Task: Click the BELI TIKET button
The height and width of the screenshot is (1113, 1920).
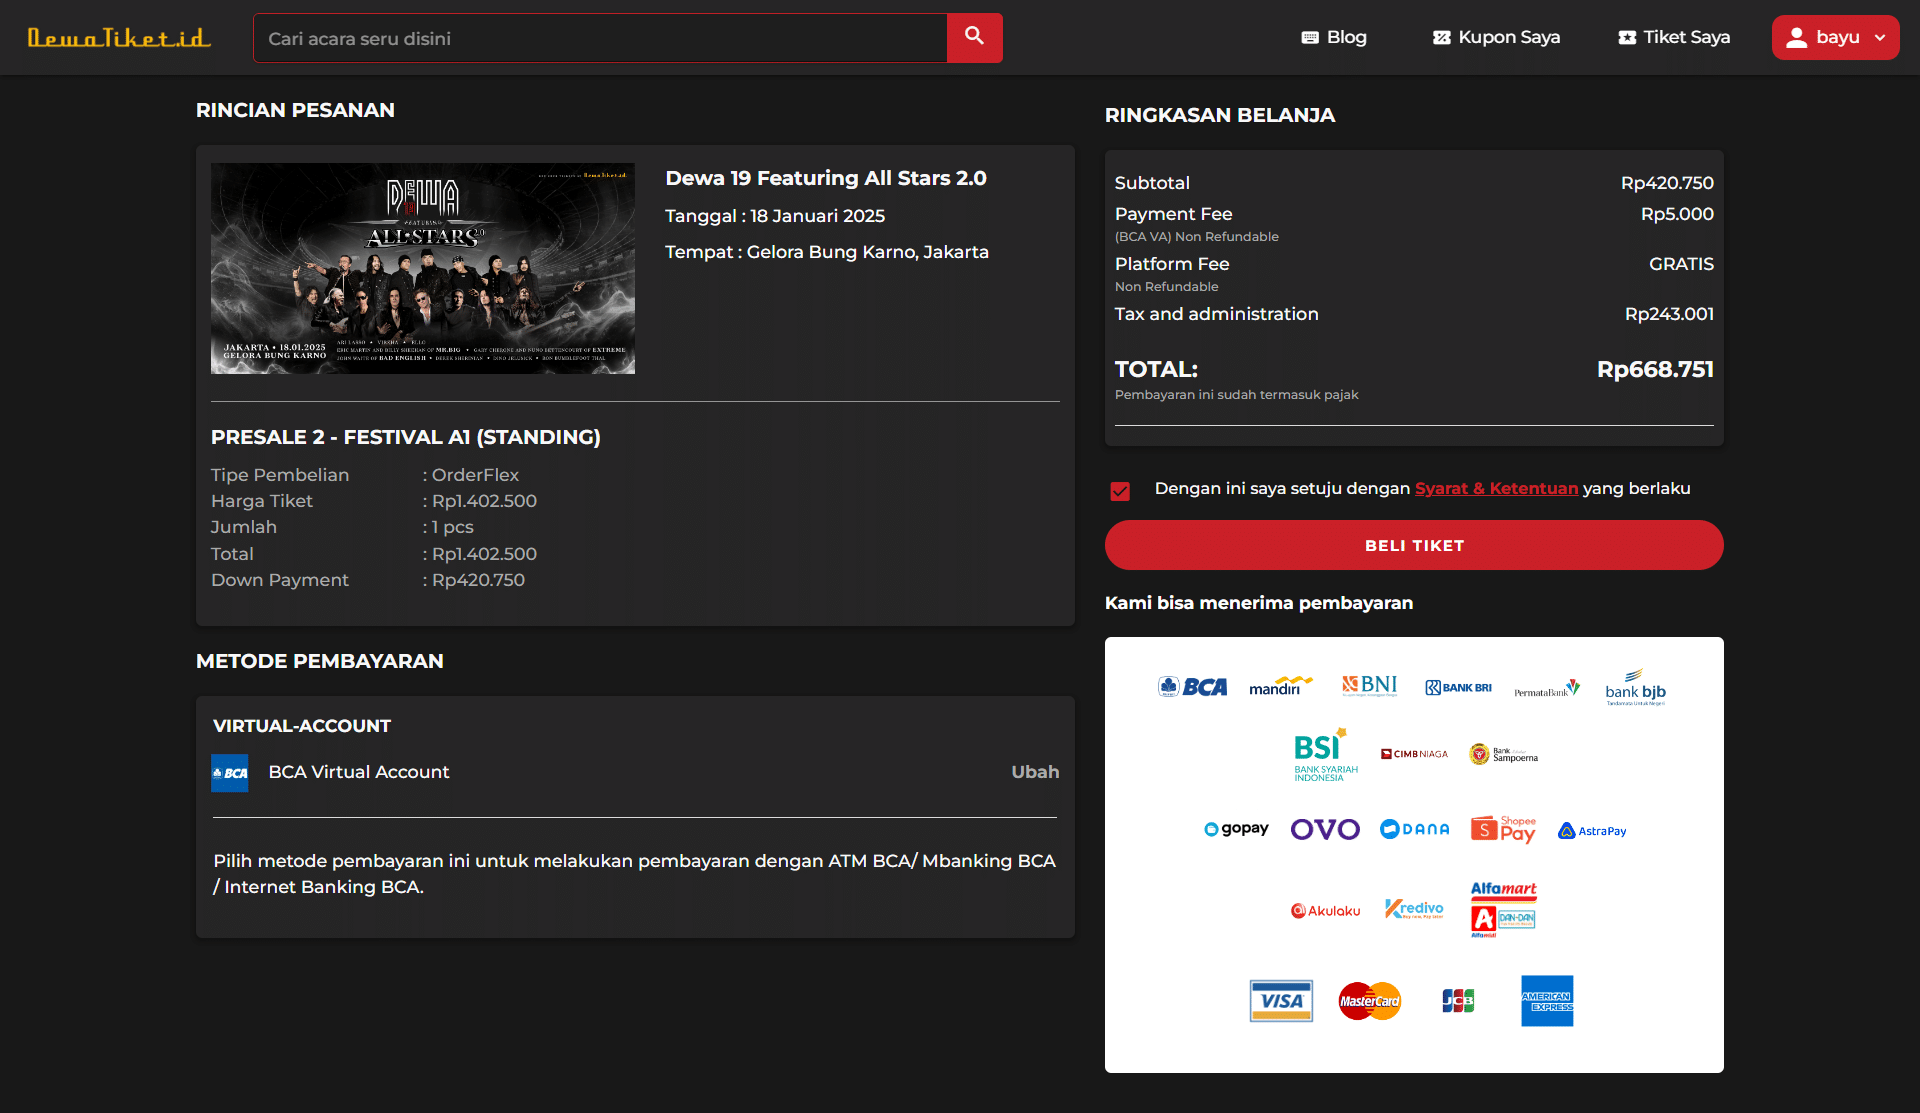Action: click(x=1414, y=545)
